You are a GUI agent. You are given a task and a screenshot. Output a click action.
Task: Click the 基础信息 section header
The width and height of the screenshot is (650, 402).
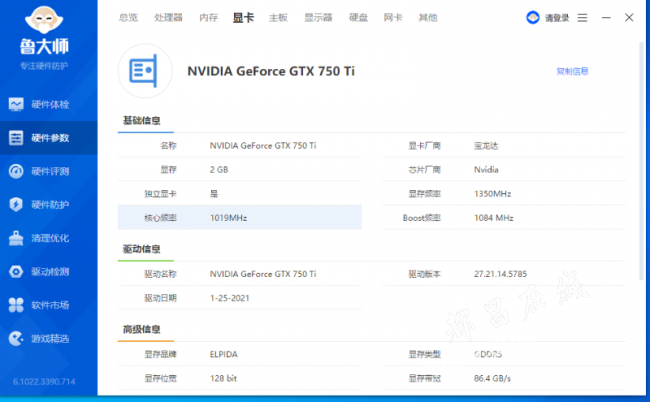[141, 121]
